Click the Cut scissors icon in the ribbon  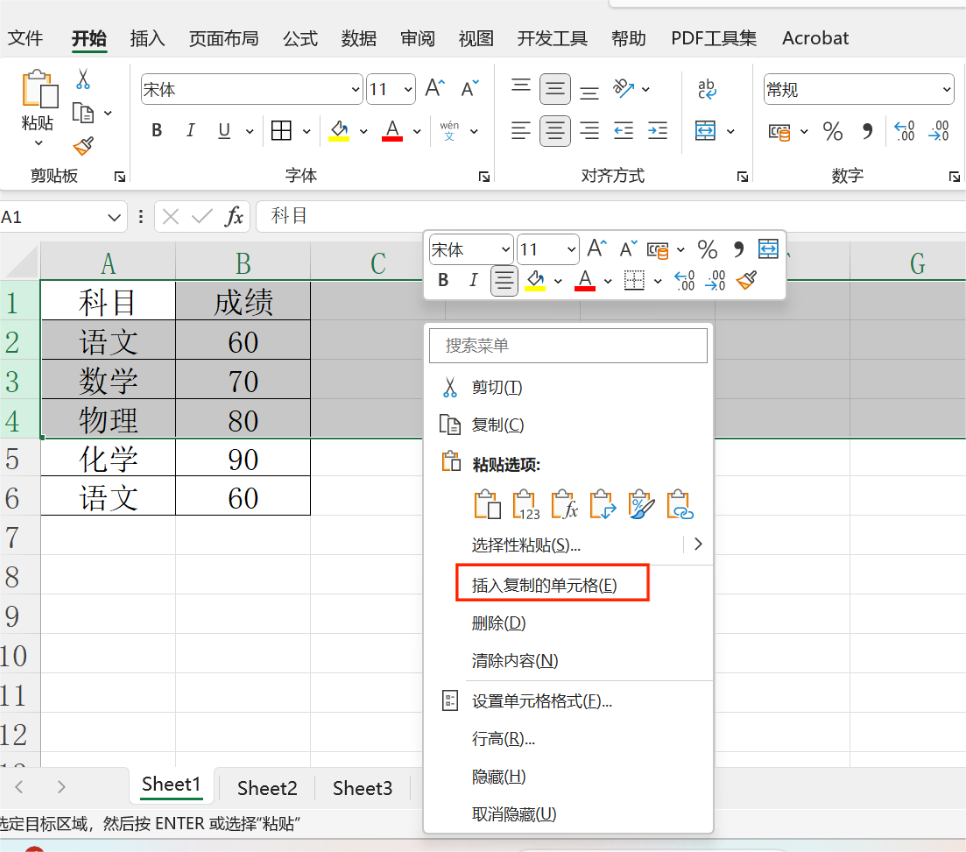pyautogui.click(x=83, y=79)
